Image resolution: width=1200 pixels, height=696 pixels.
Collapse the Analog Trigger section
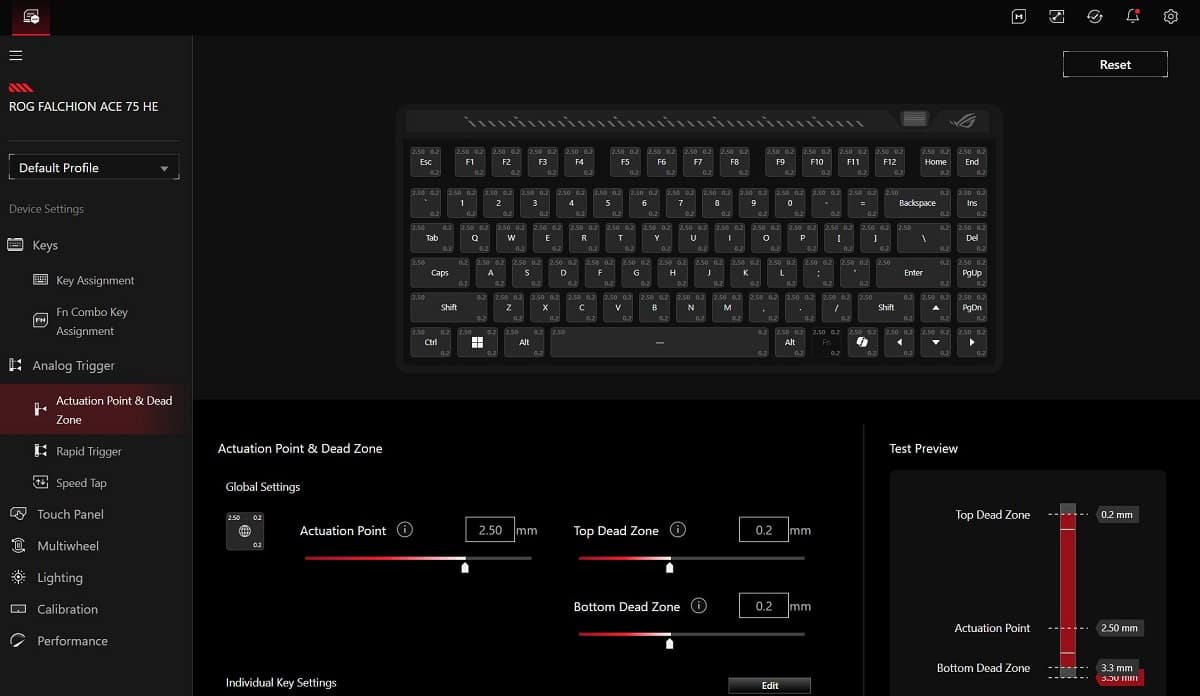(73, 366)
